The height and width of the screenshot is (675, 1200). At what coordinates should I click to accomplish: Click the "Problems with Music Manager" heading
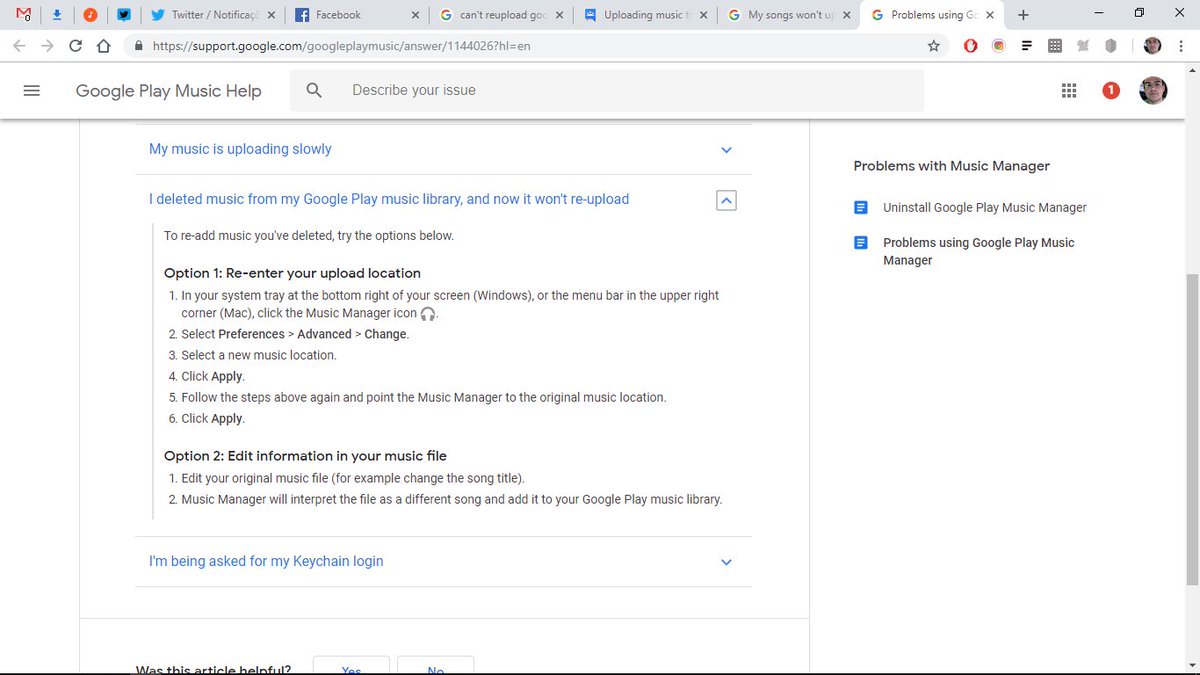pos(952,166)
